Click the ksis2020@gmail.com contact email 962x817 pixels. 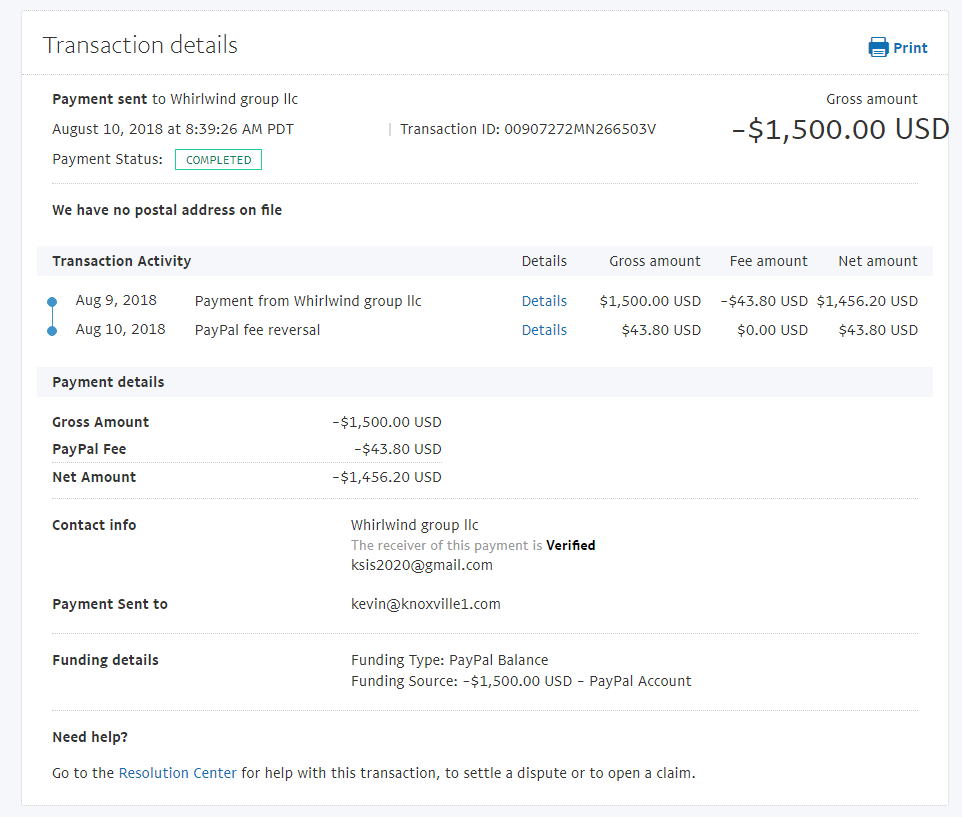(421, 565)
